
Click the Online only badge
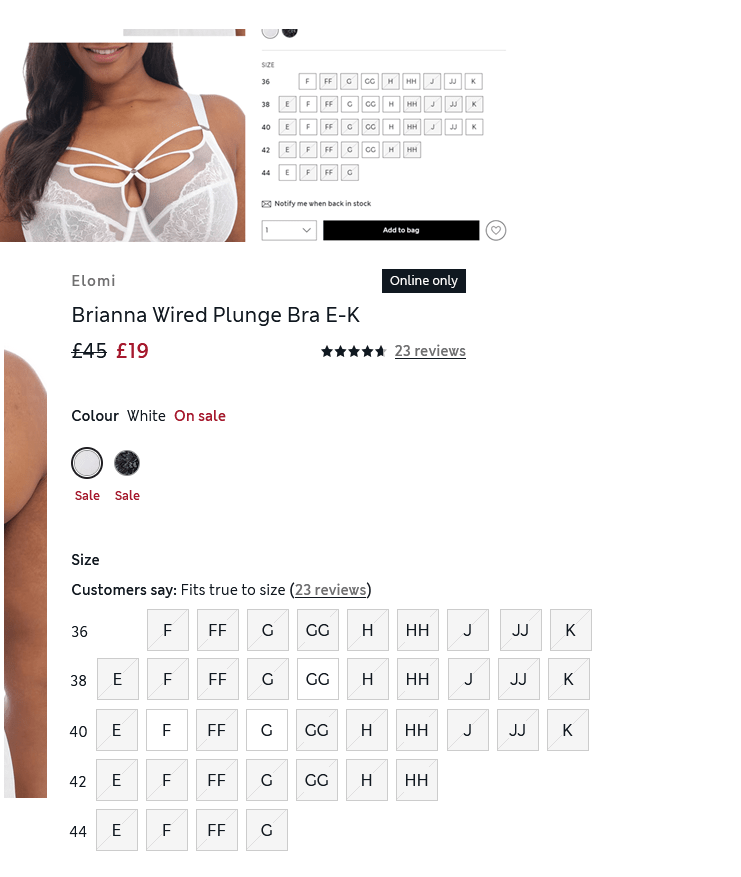pos(424,281)
